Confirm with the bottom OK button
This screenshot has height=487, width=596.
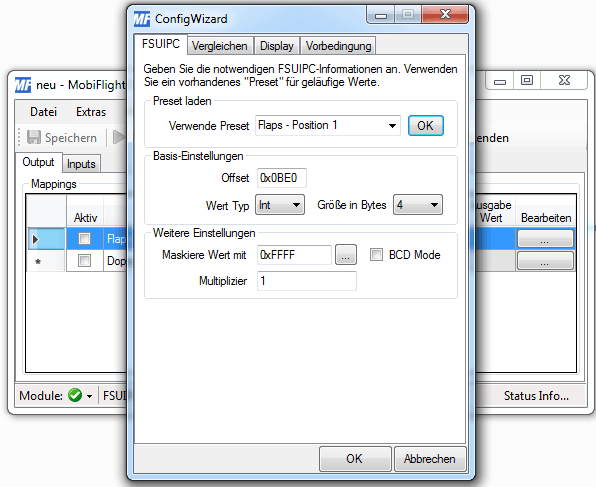[x=355, y=458]
